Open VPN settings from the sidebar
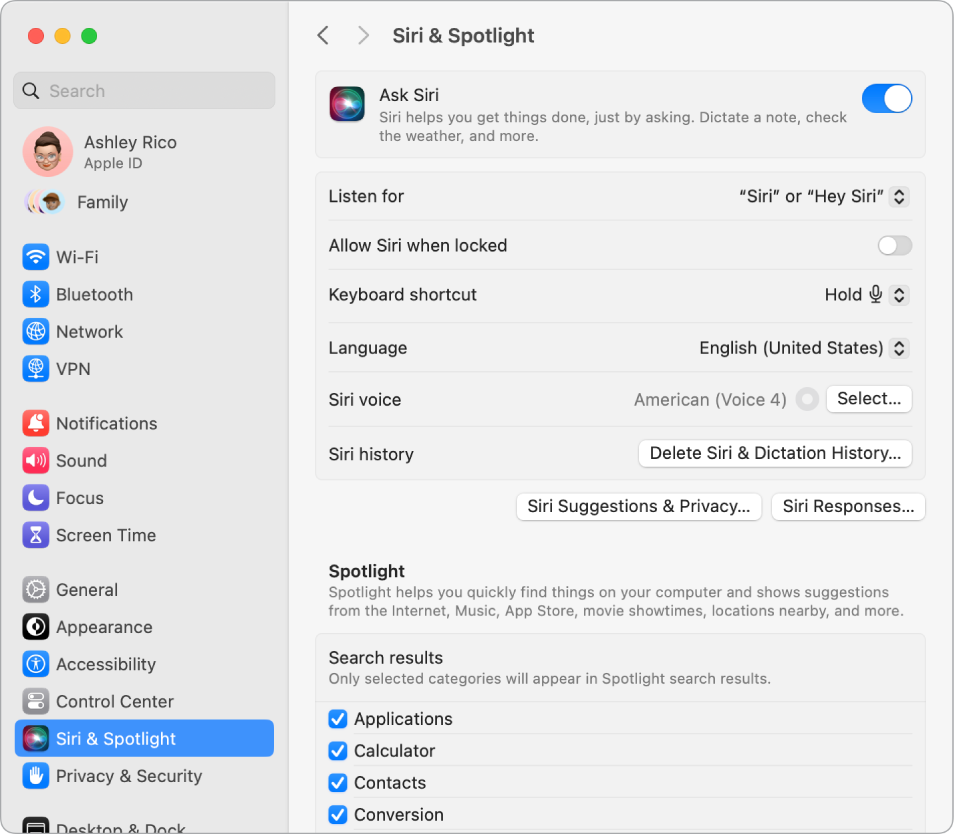956x836 pixels. (36, 369)
